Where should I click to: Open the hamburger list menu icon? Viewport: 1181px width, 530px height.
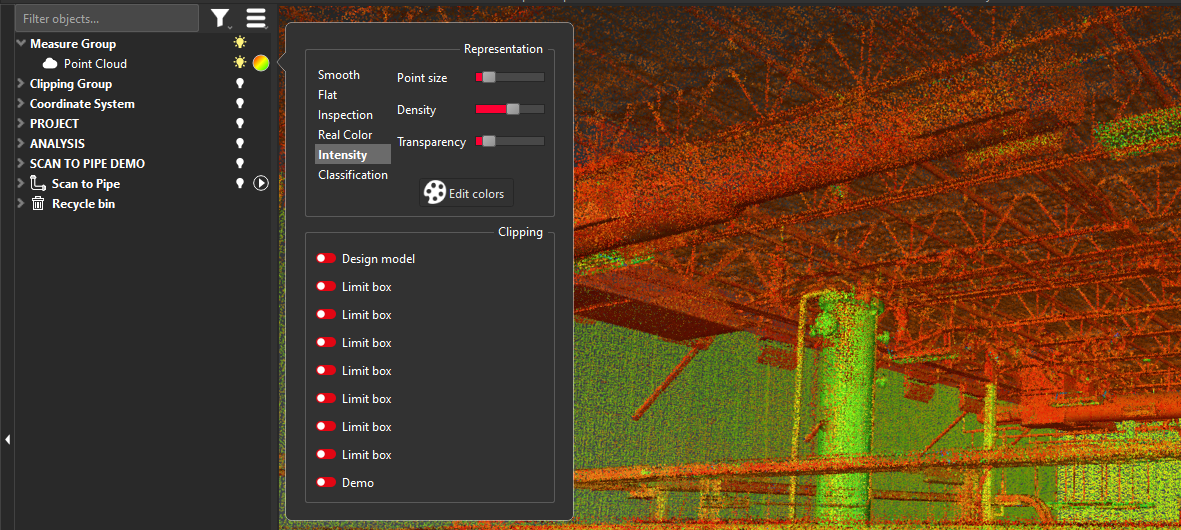[256, 18]
